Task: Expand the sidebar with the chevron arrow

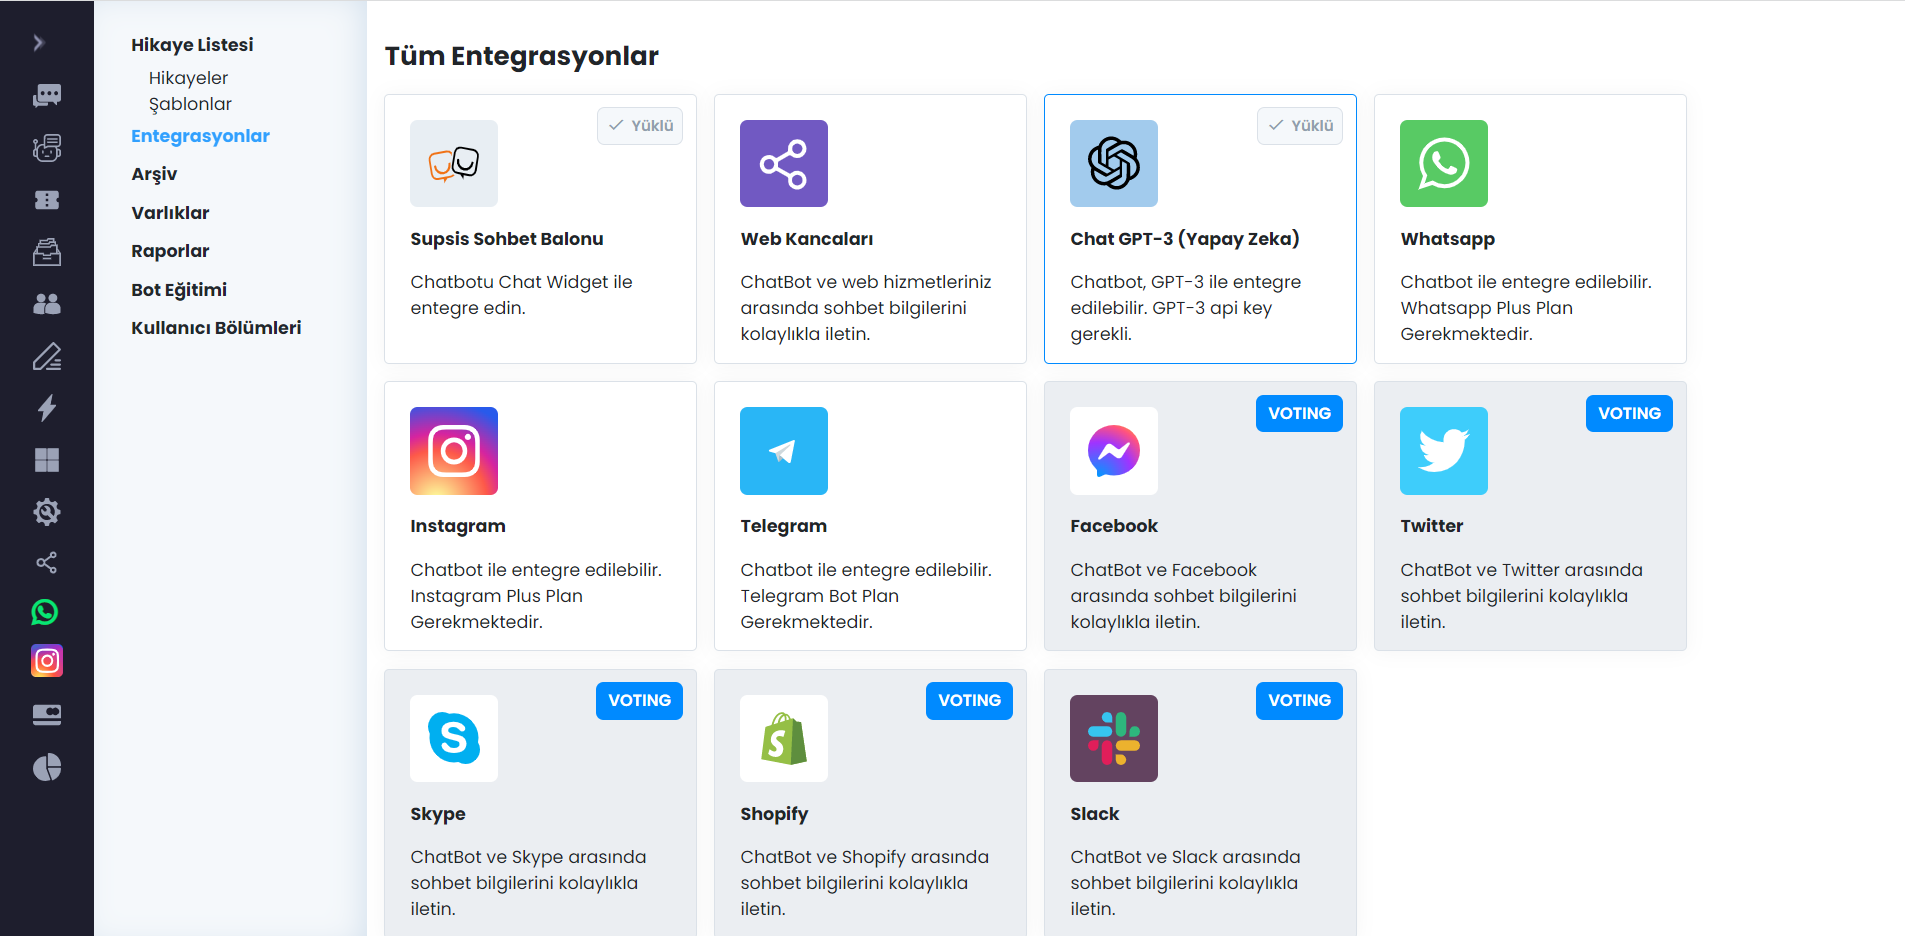Action: pyautogui.click(x=38, y=43)
